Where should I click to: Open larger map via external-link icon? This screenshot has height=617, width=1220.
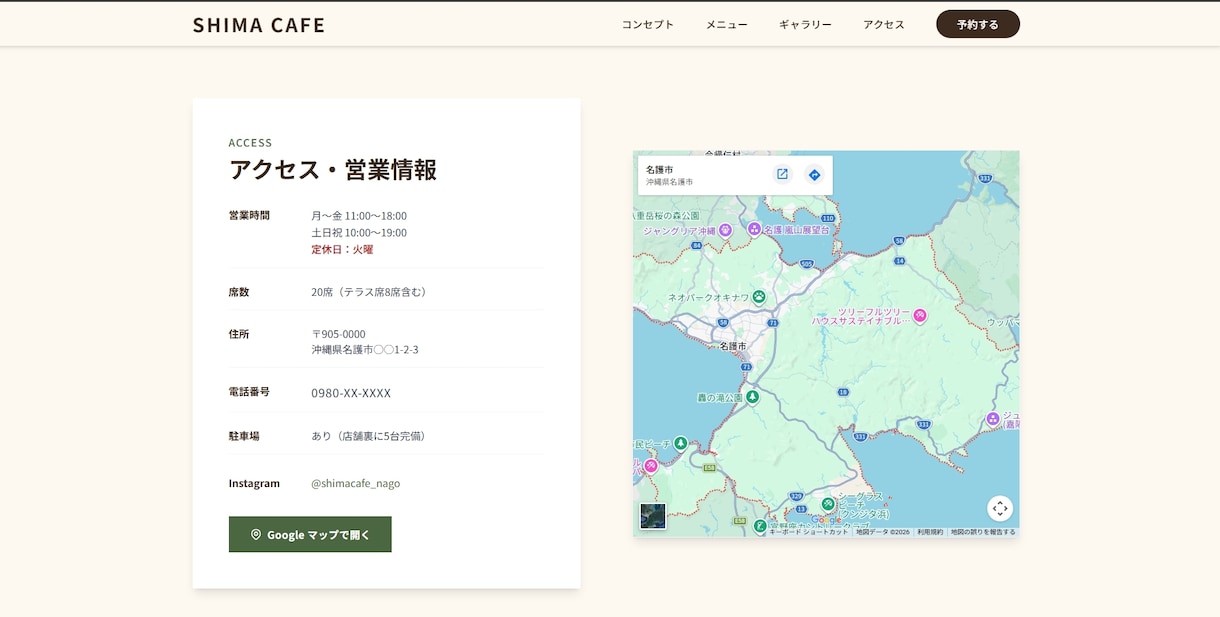(782, 174)
